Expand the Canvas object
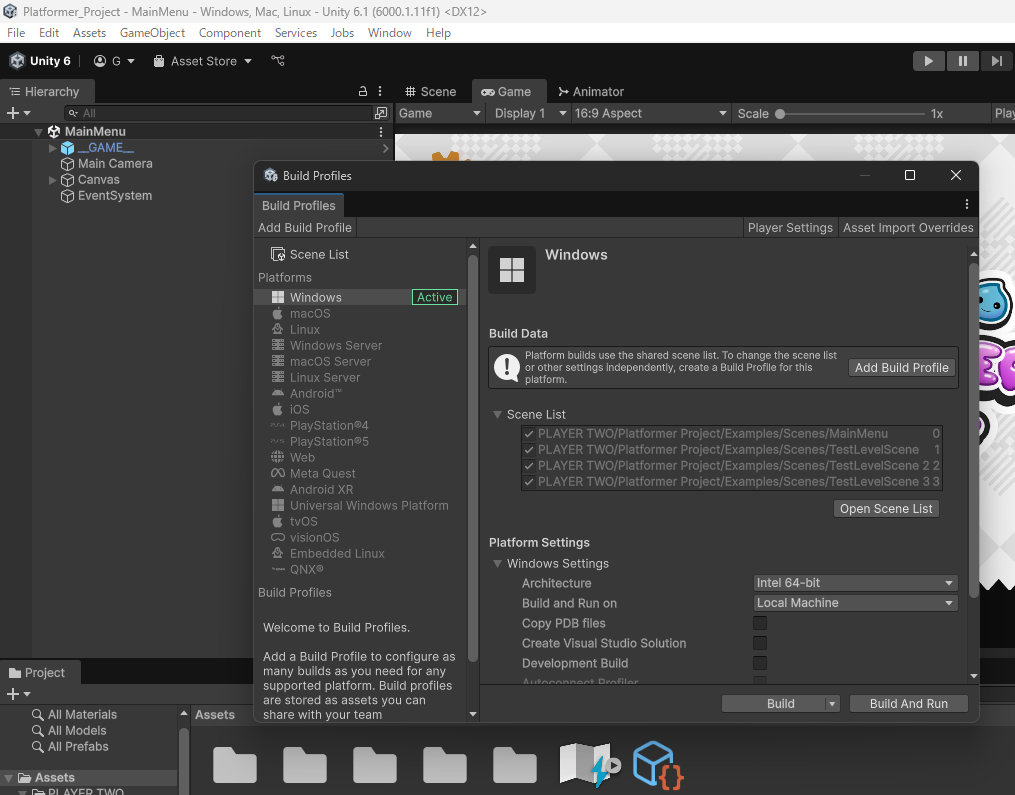The width and height of the screenshot is (1015, 795). pyautogui.click(x=52, y=180)
